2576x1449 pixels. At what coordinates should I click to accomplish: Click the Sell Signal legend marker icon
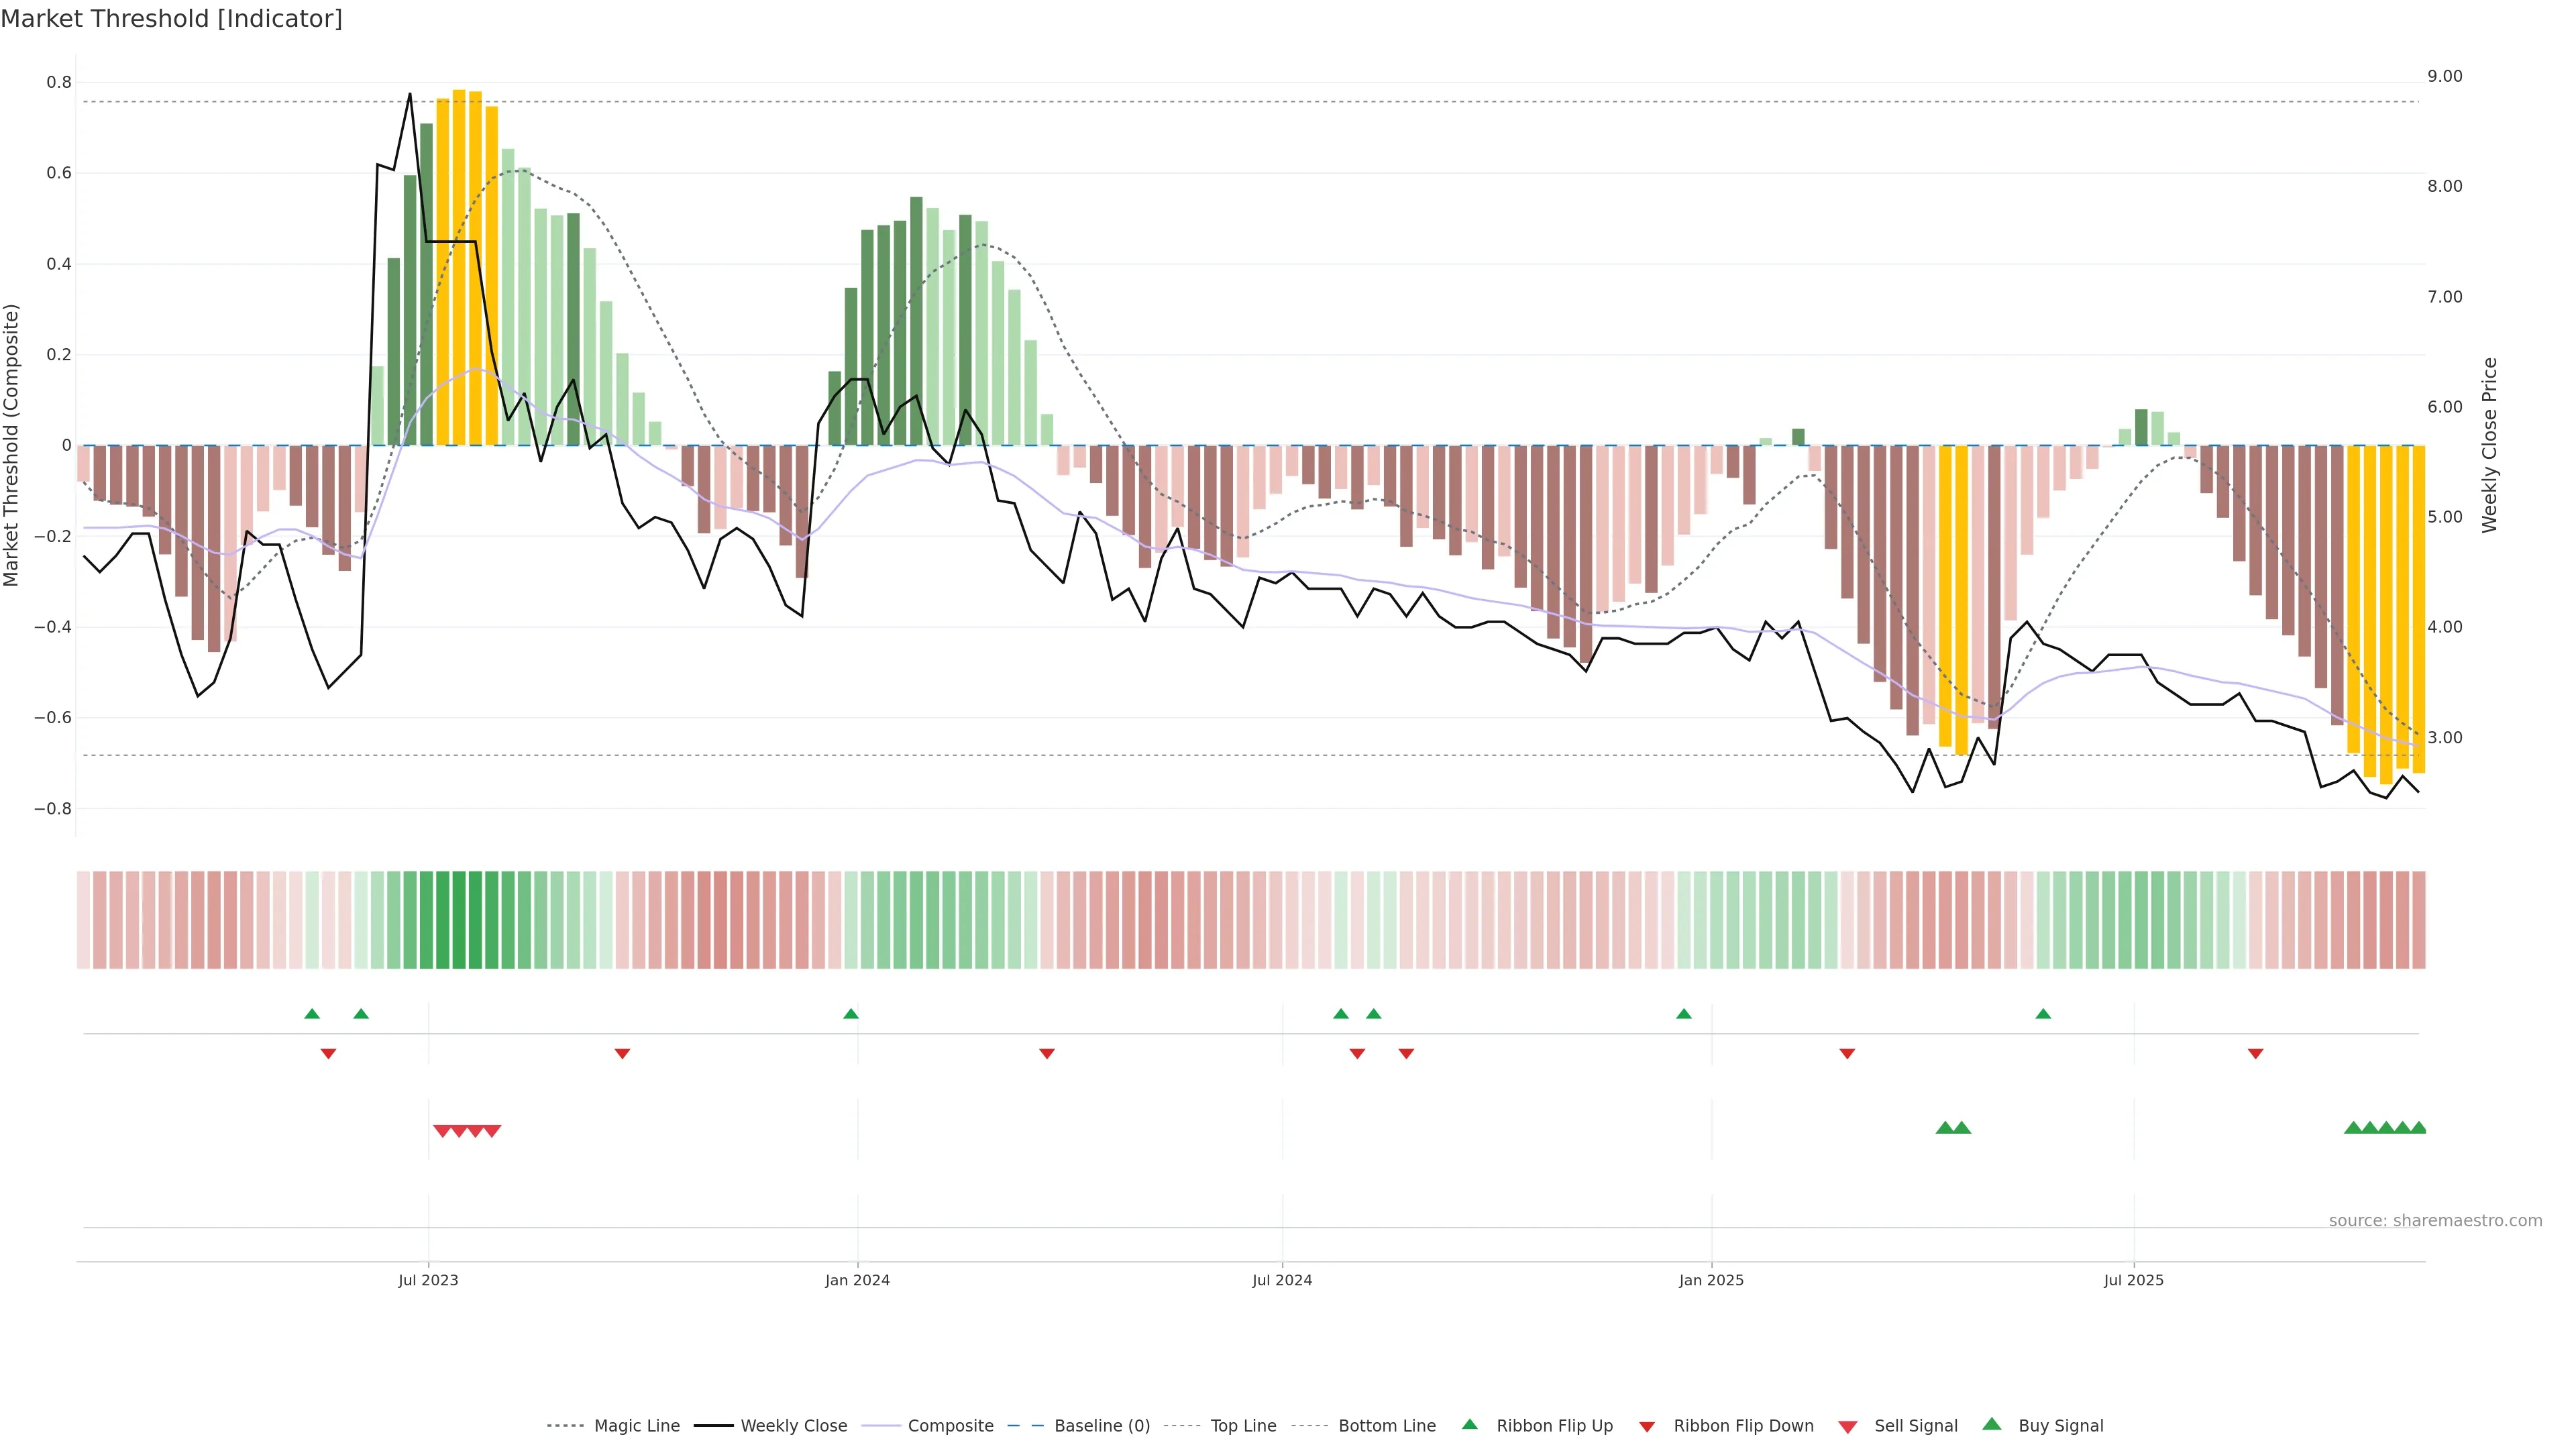[x=1847, y=1426]
